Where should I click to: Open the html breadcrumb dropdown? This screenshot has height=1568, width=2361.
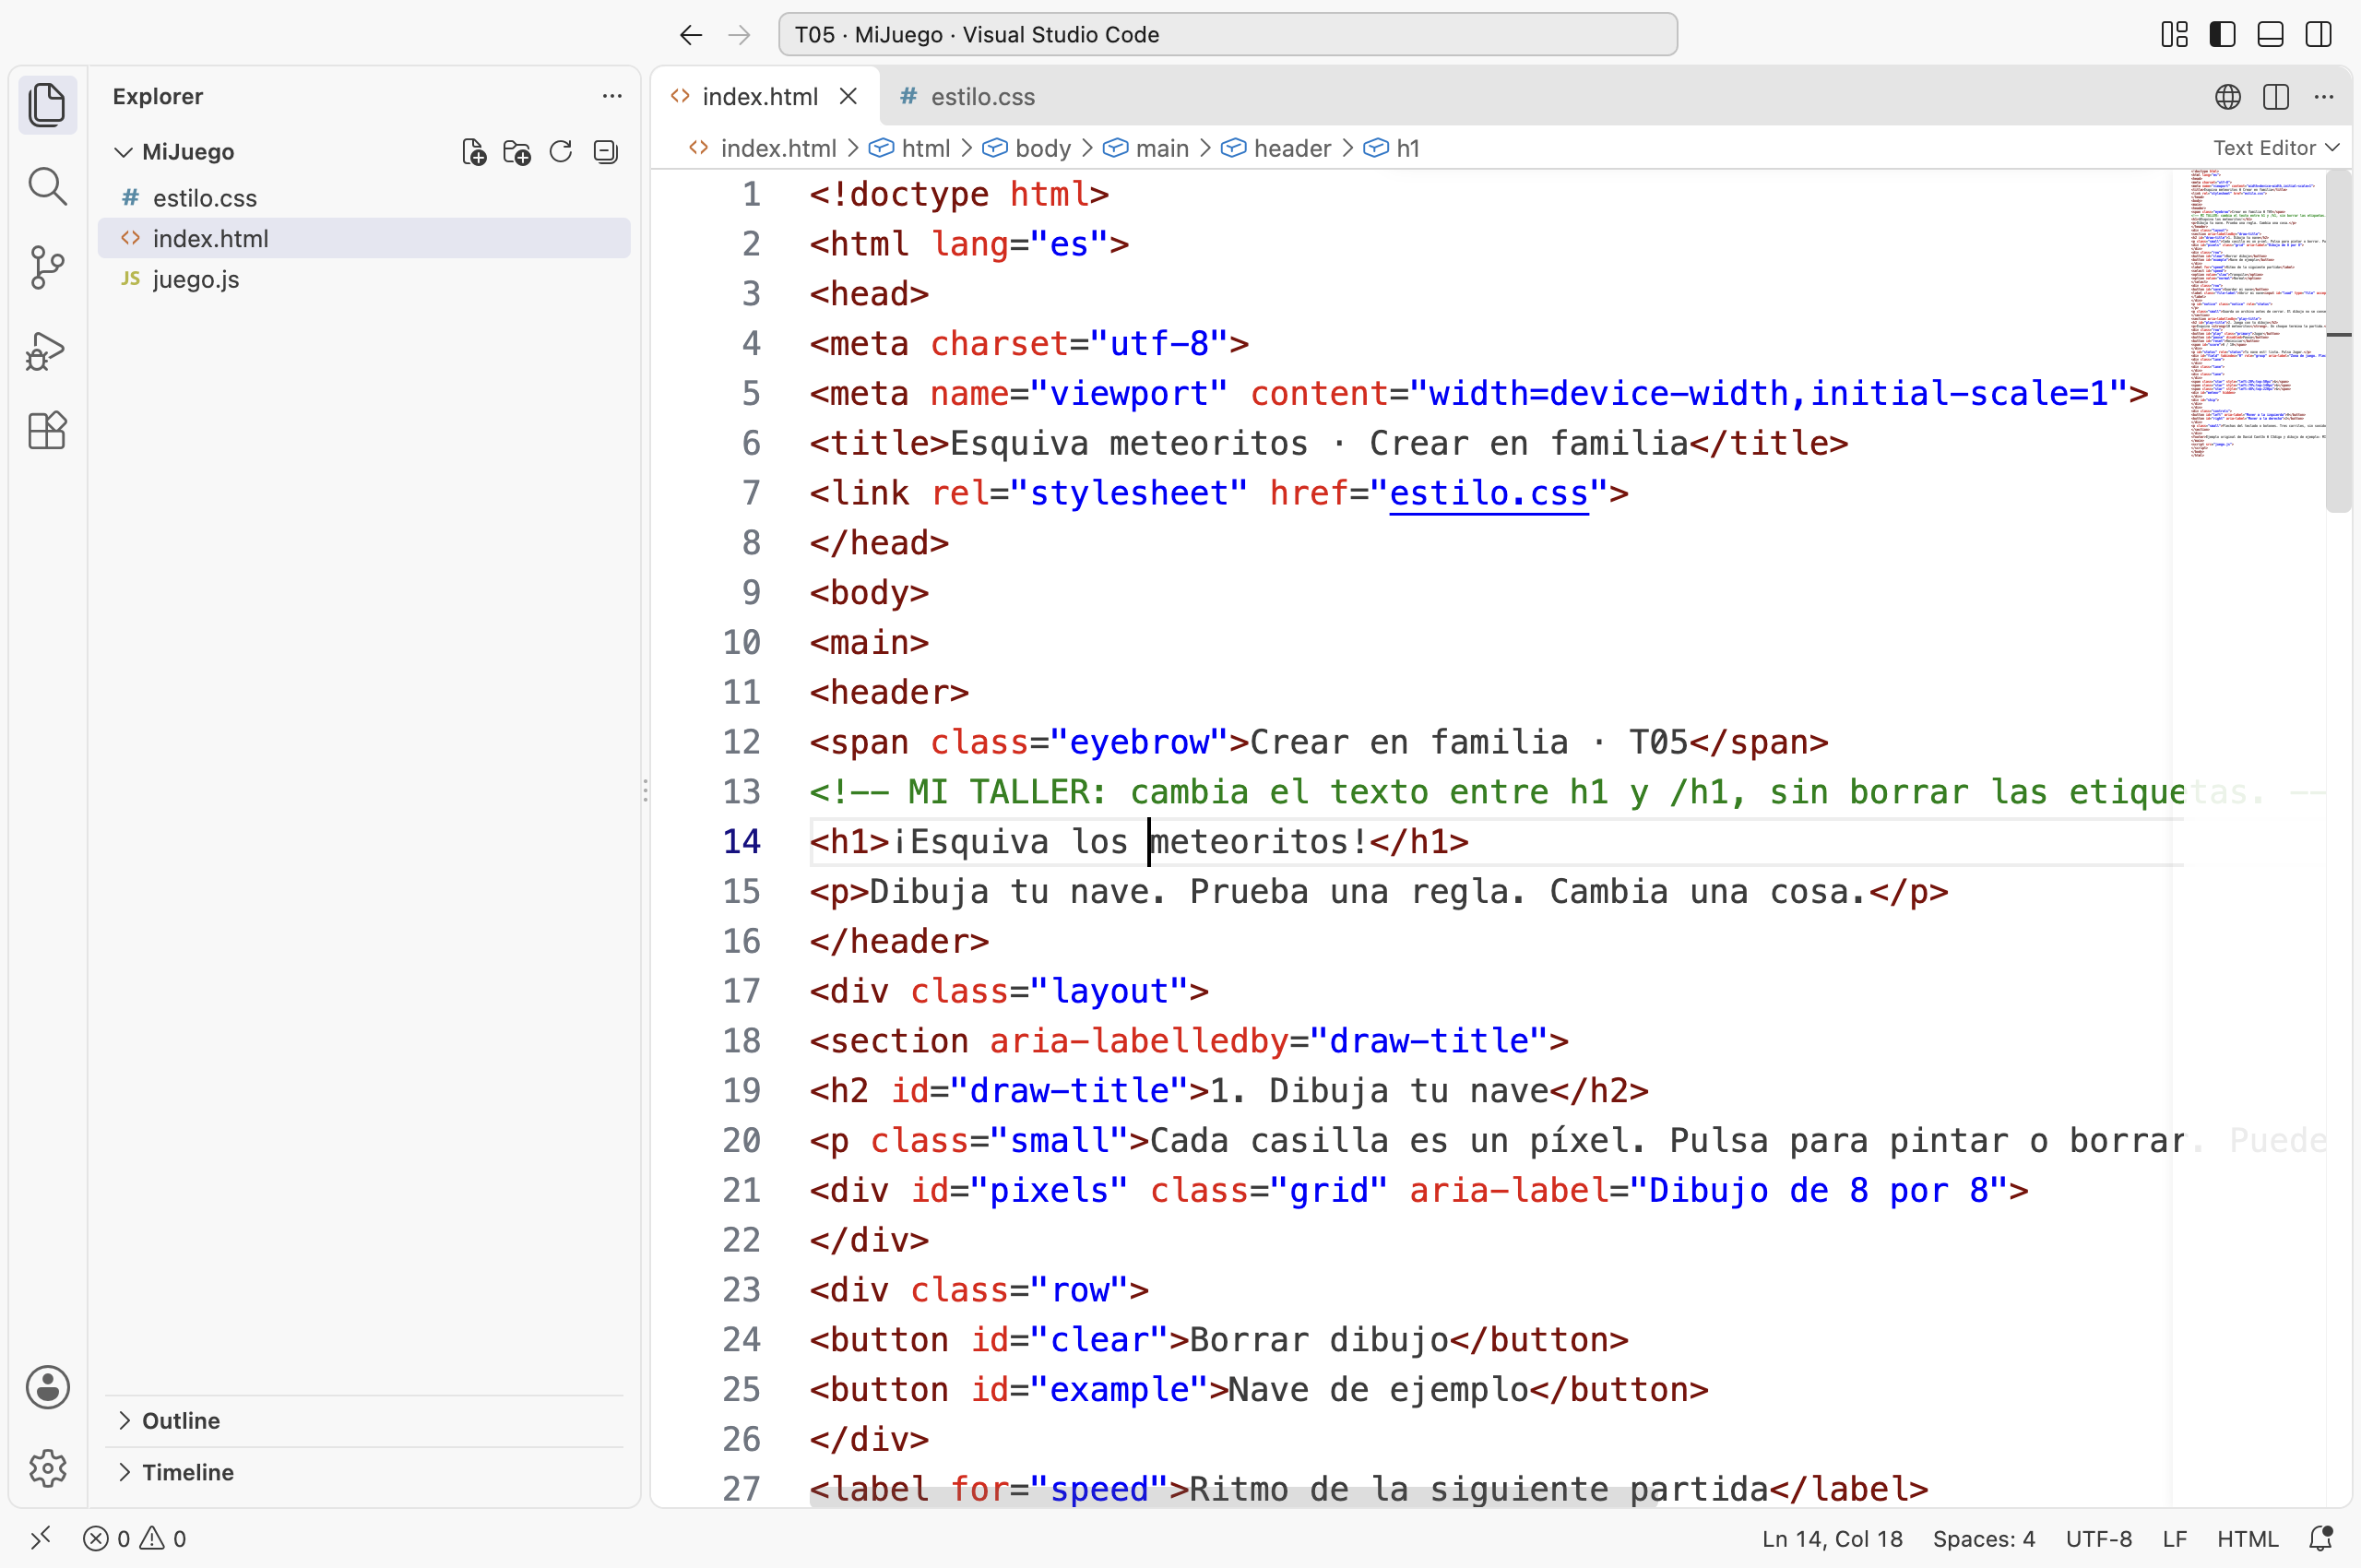pyautogui.click(x=909, y=148)
